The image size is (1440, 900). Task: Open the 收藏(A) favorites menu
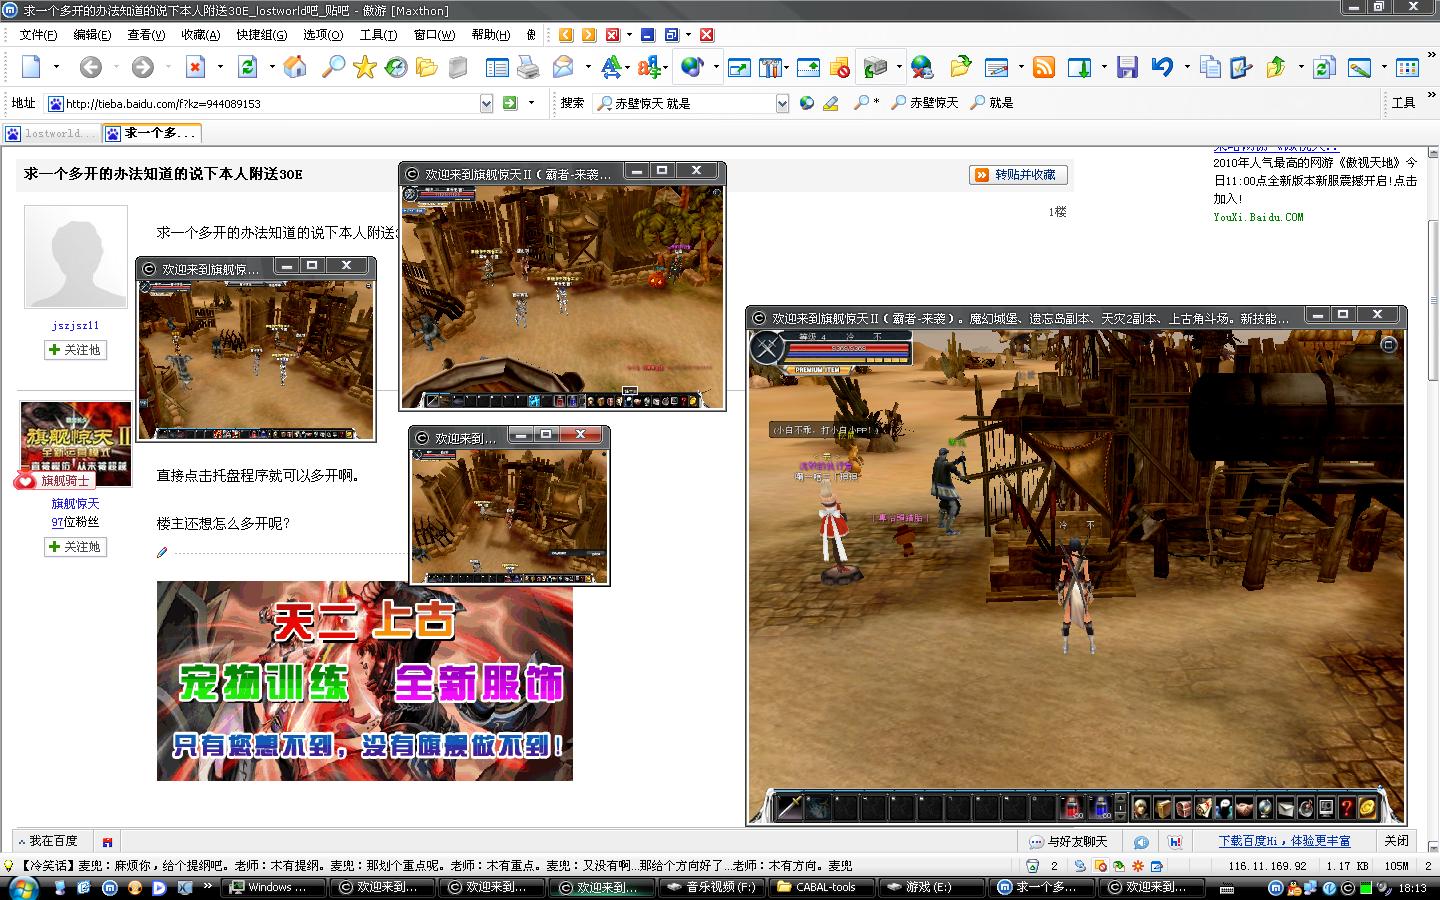[200, 35]
